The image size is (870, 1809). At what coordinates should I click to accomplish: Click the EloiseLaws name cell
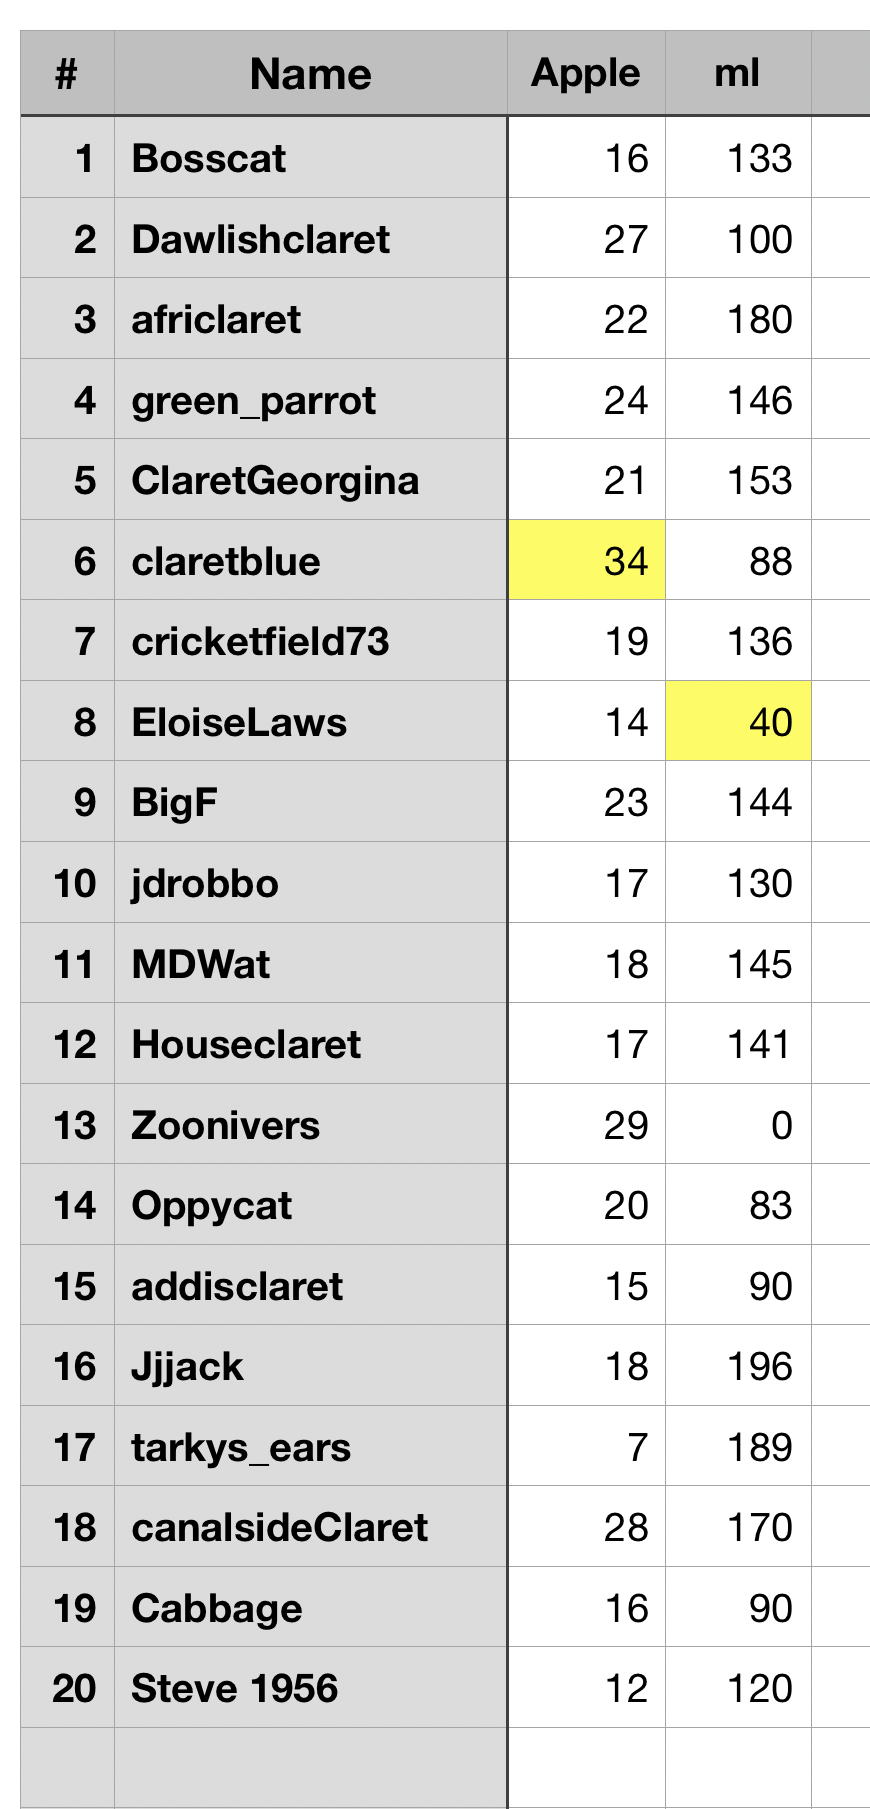[310, 722]
